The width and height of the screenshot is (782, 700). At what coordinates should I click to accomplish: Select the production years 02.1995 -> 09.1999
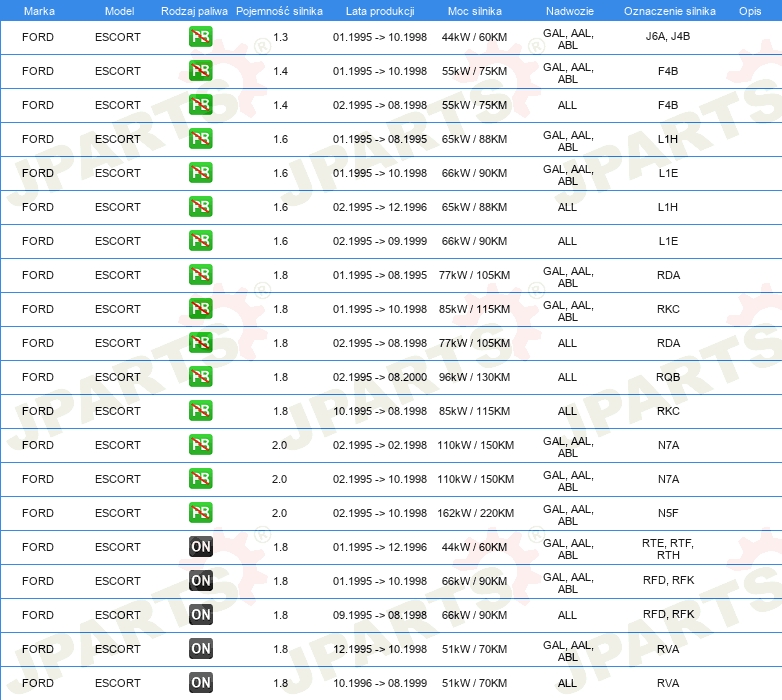(x=380, y=241)
